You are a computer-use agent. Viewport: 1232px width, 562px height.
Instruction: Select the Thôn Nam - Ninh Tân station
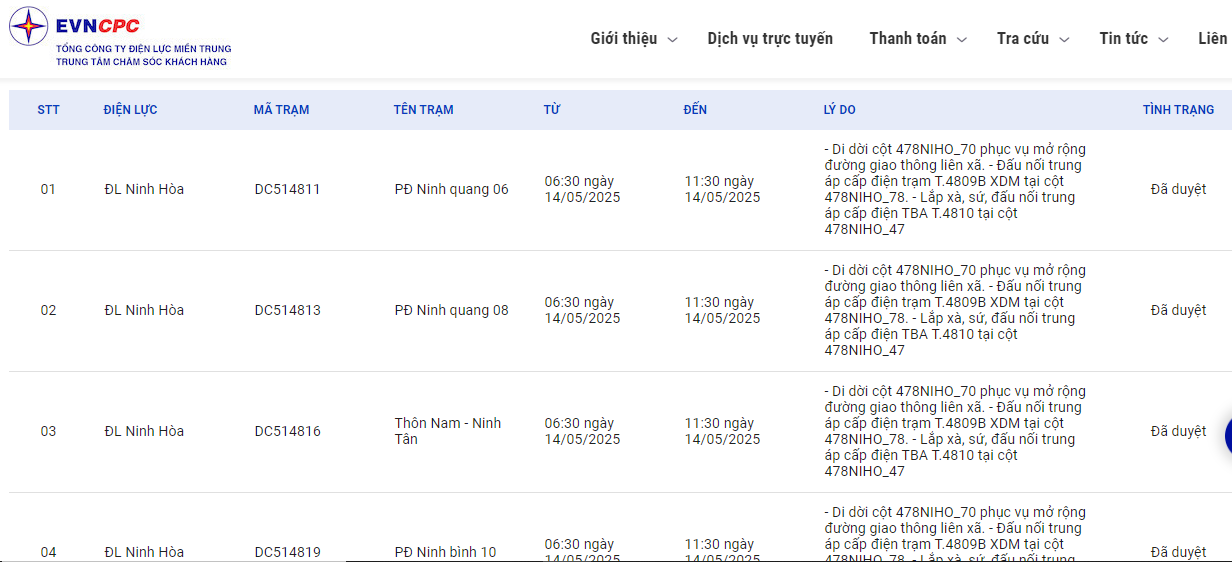point(447,431)
